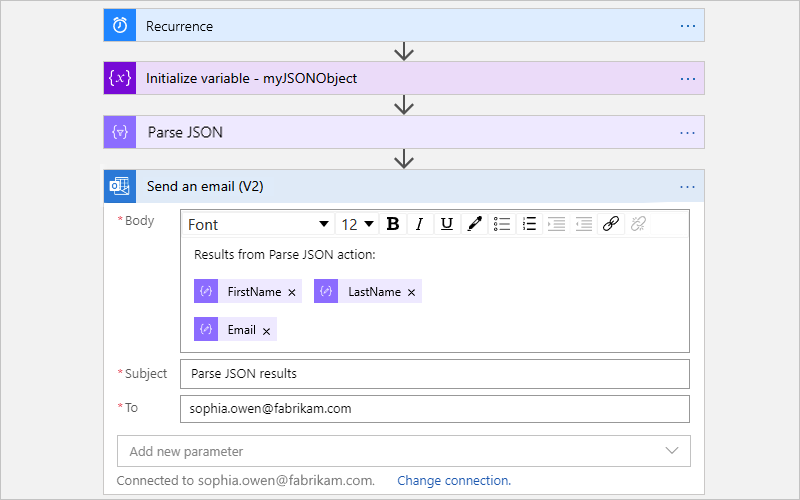Toggle underline text formatting

447,224
